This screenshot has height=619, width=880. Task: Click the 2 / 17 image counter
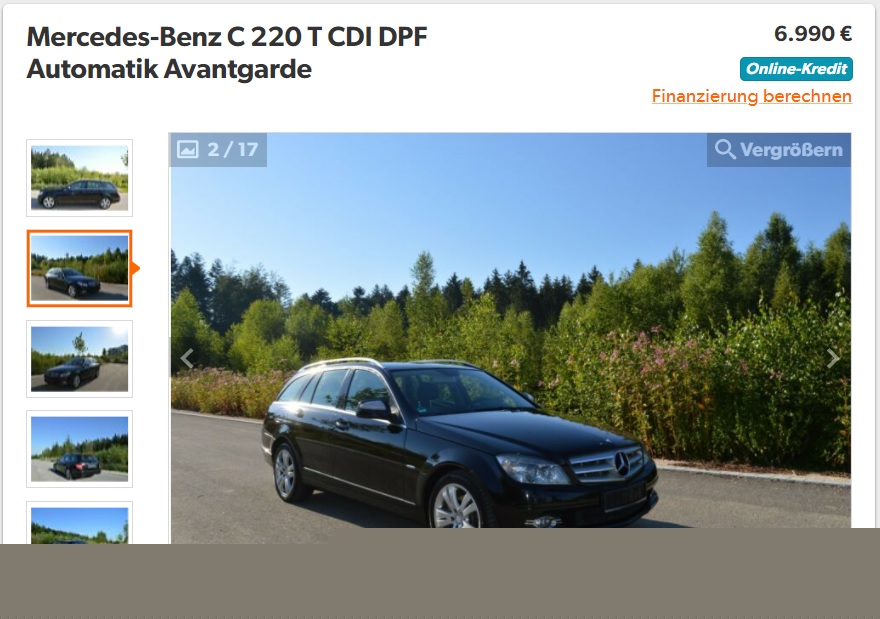(232, 149)
